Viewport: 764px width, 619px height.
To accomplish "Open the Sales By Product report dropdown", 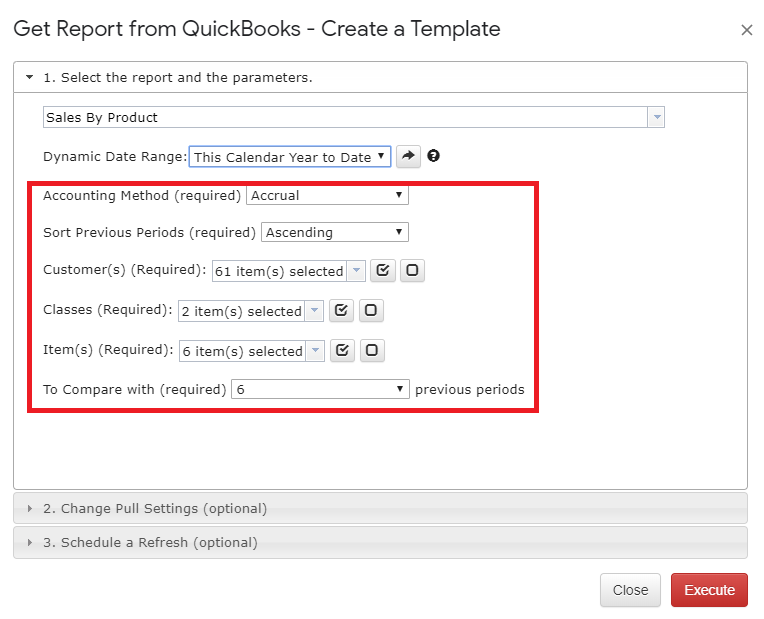I will coord(354,117).
